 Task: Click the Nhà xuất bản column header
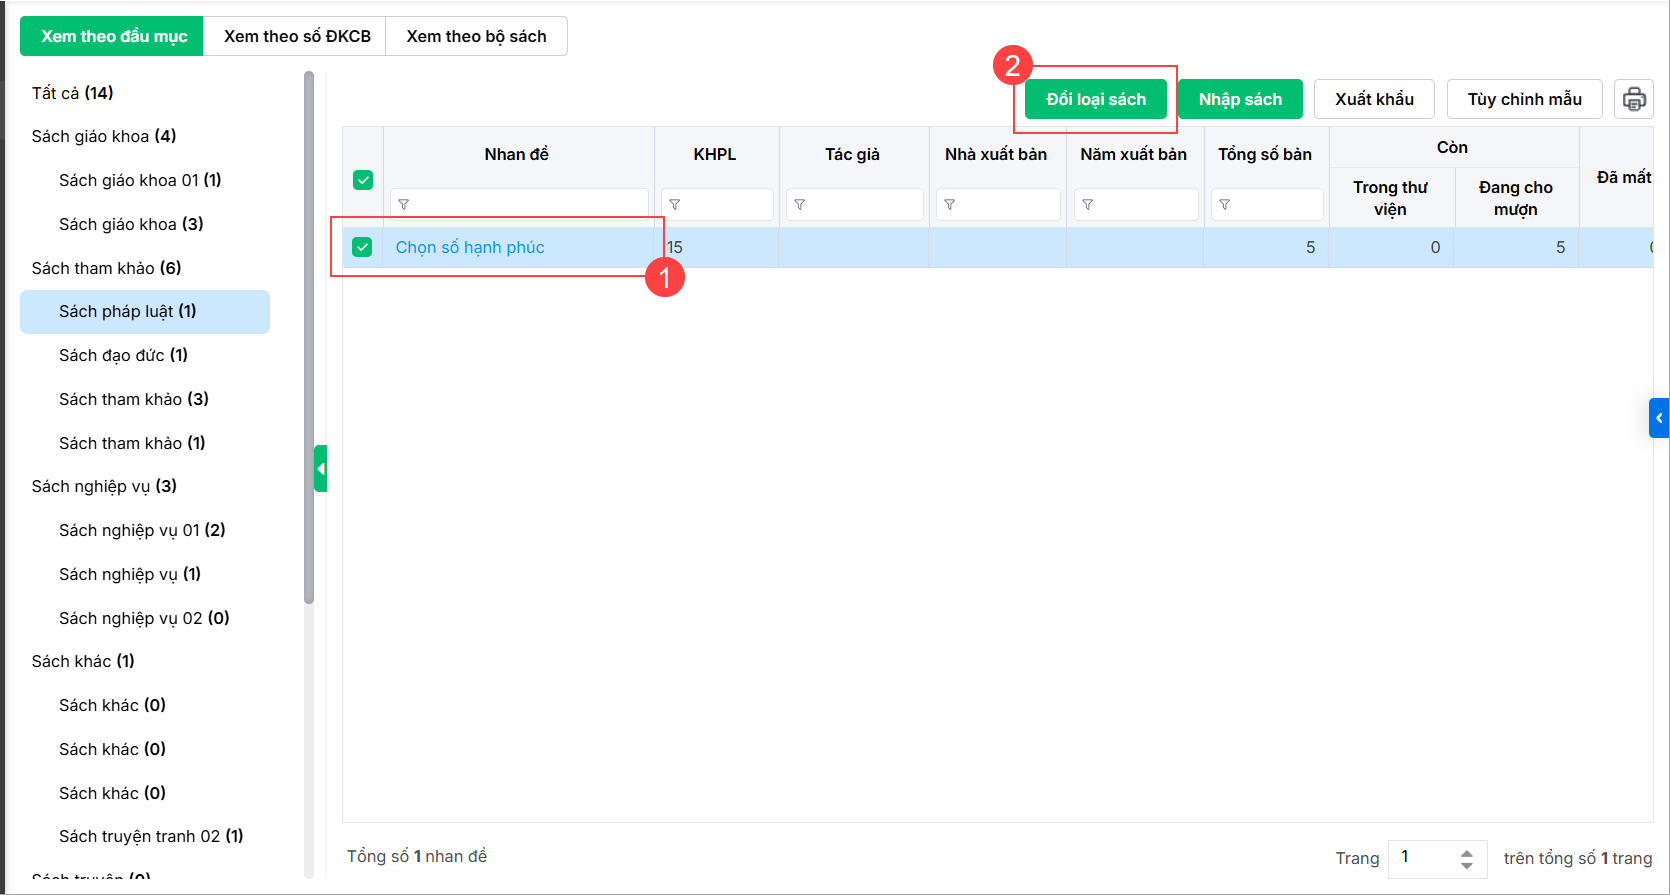tap(996, 154)
